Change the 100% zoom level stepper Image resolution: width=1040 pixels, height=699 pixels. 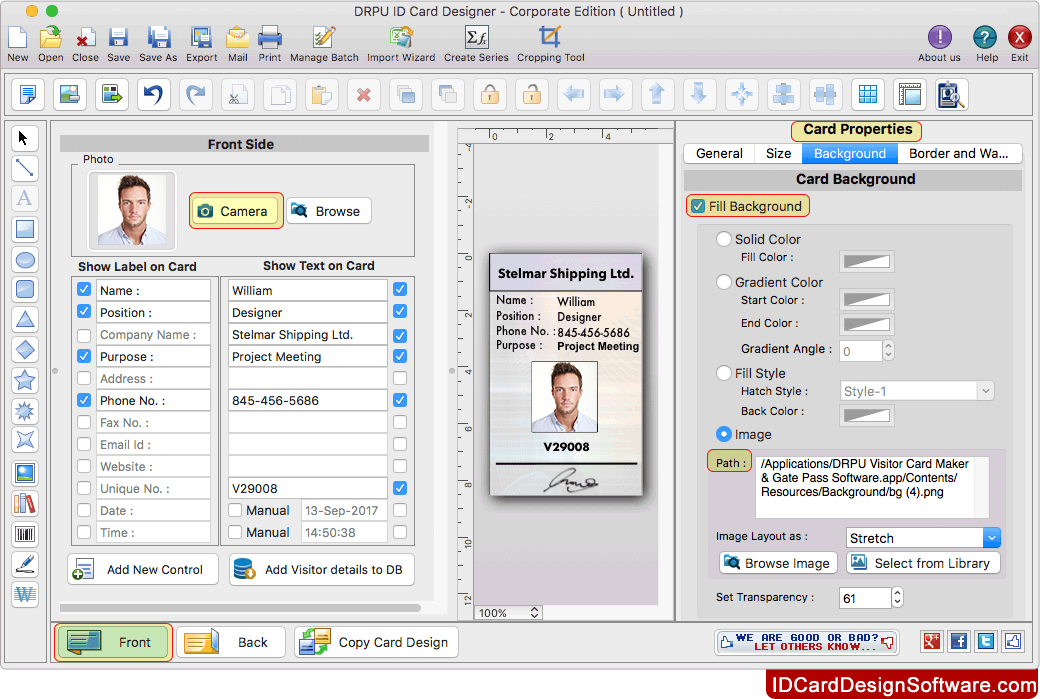pos(534,613)
